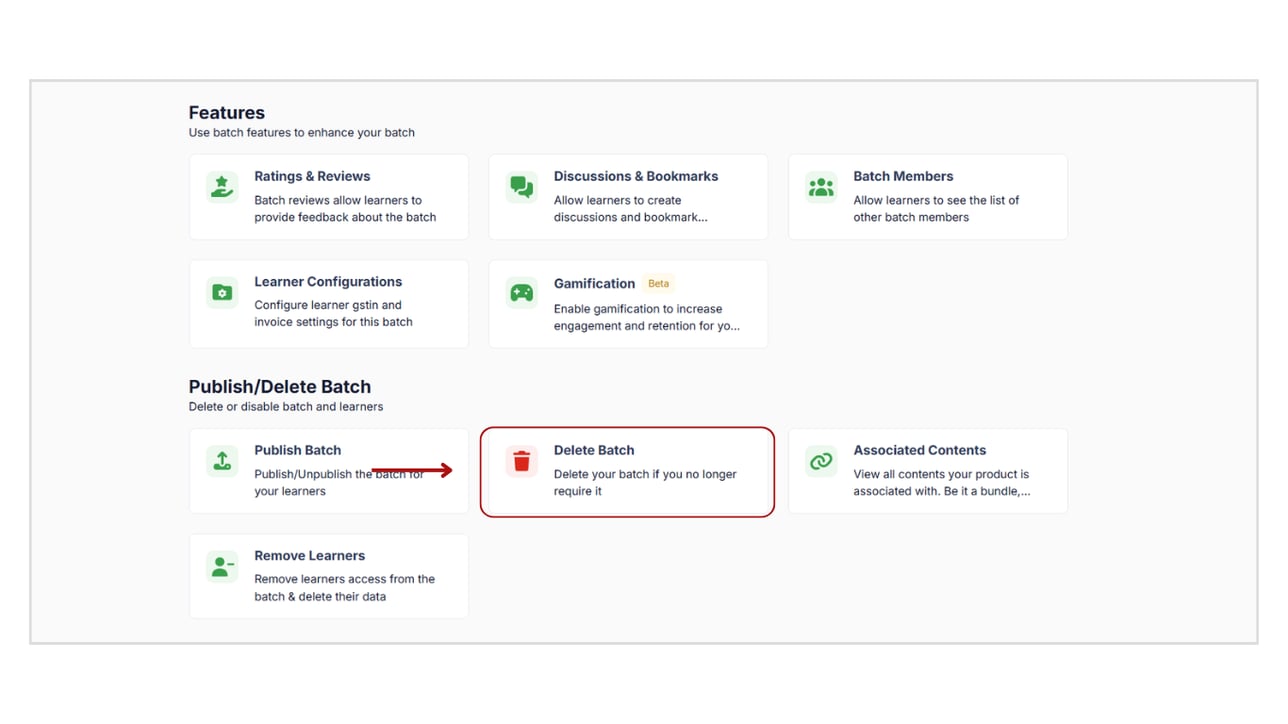Select the Remove Learners title
Viewport: 1288px width, 724px height.
tap(309, 556)
